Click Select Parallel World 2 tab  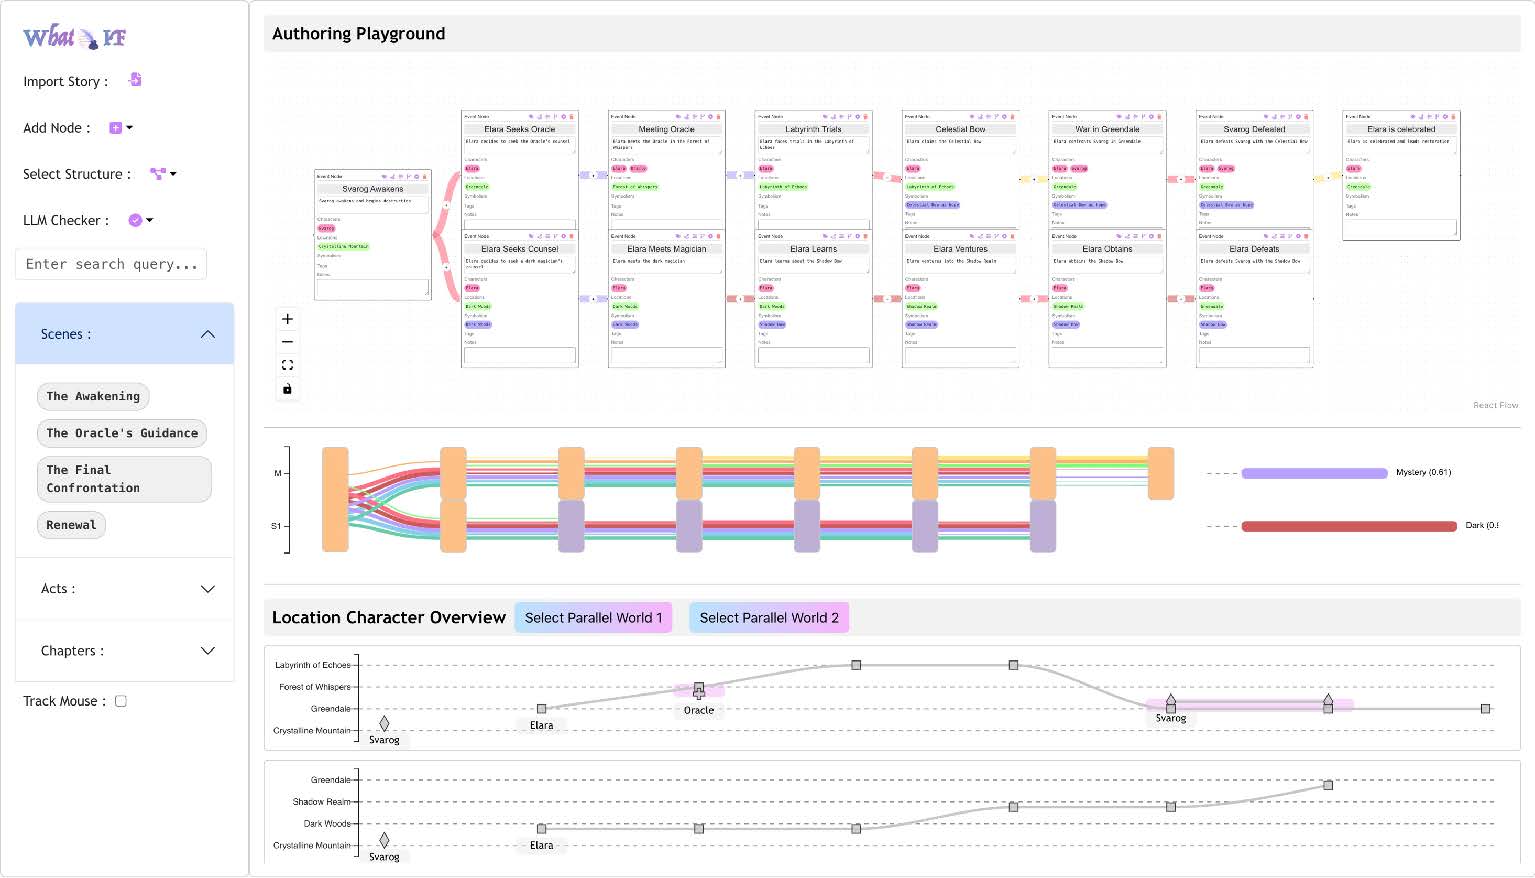[x=768, y=618]
